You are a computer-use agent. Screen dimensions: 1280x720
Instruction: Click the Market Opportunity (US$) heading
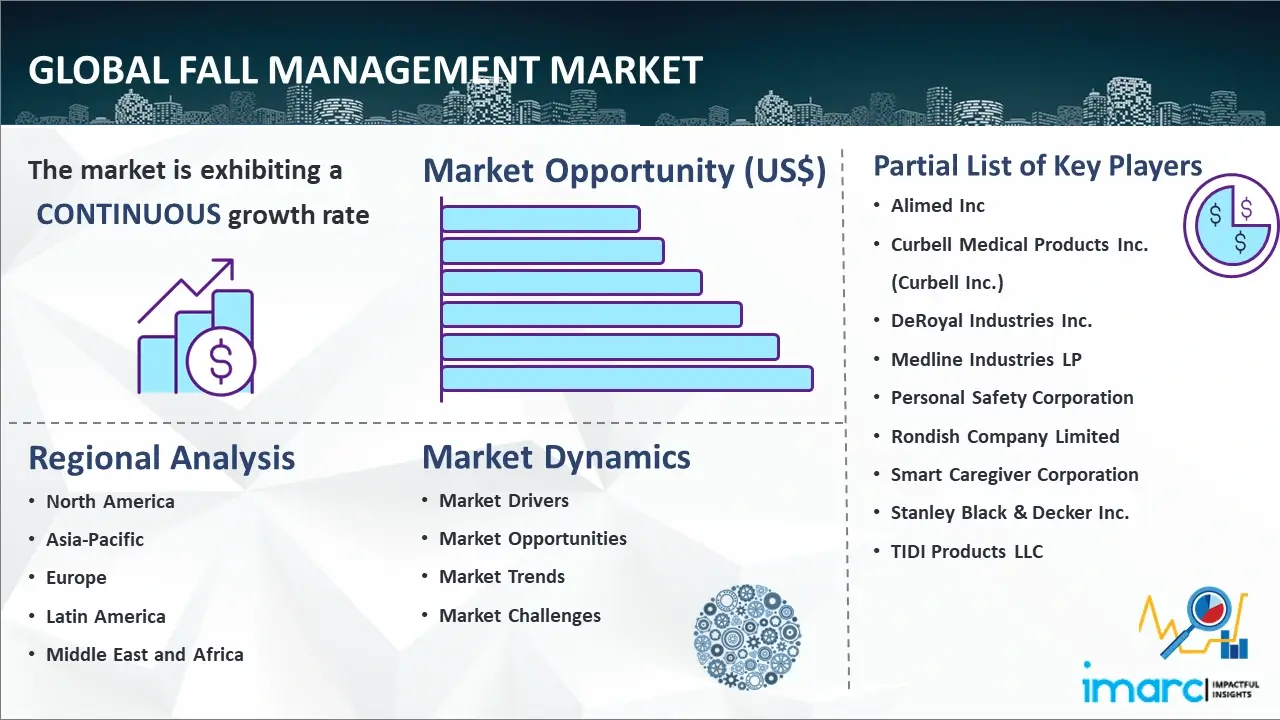click(624, 171)
